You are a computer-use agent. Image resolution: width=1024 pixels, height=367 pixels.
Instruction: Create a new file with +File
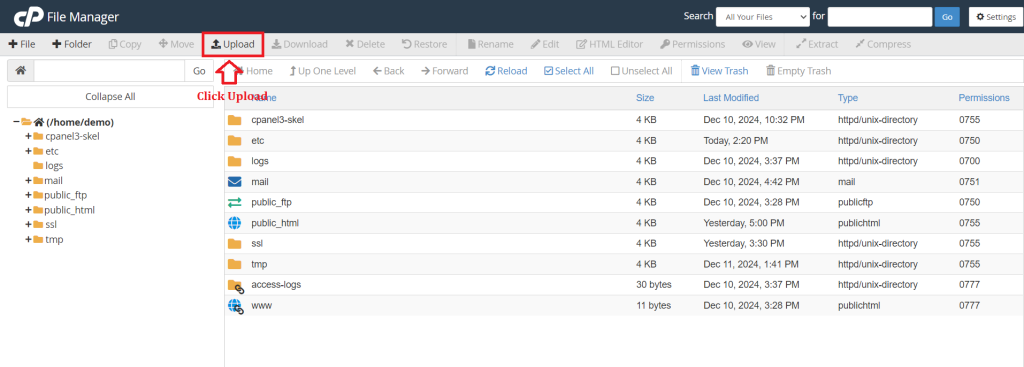[x=22, y=44]
